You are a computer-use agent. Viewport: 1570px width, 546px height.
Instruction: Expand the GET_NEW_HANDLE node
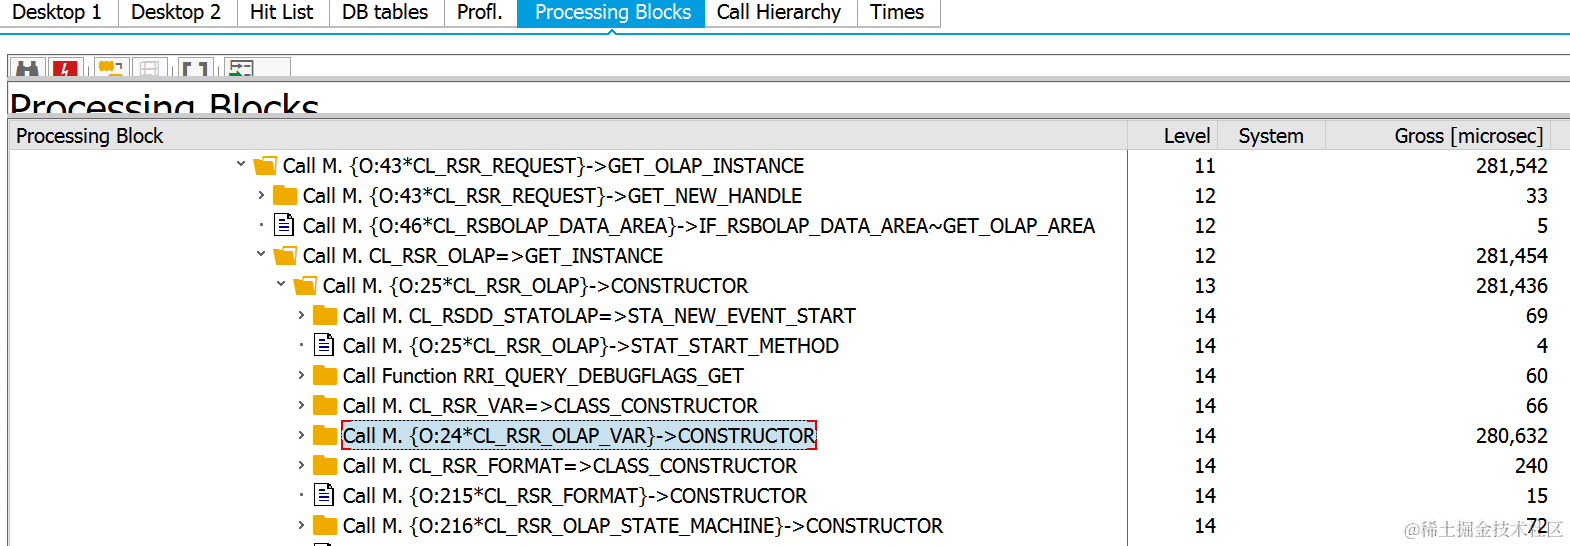(261, 195)
